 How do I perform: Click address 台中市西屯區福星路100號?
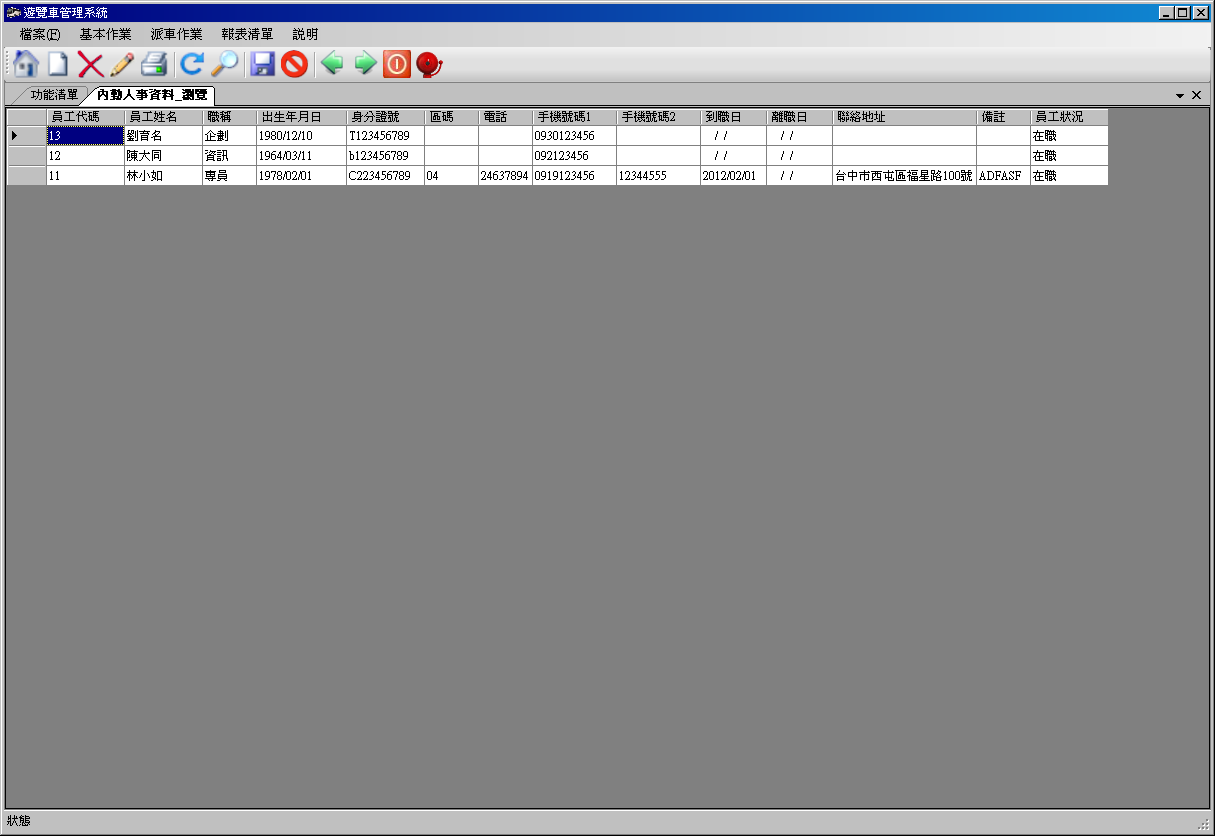(904, 175)
